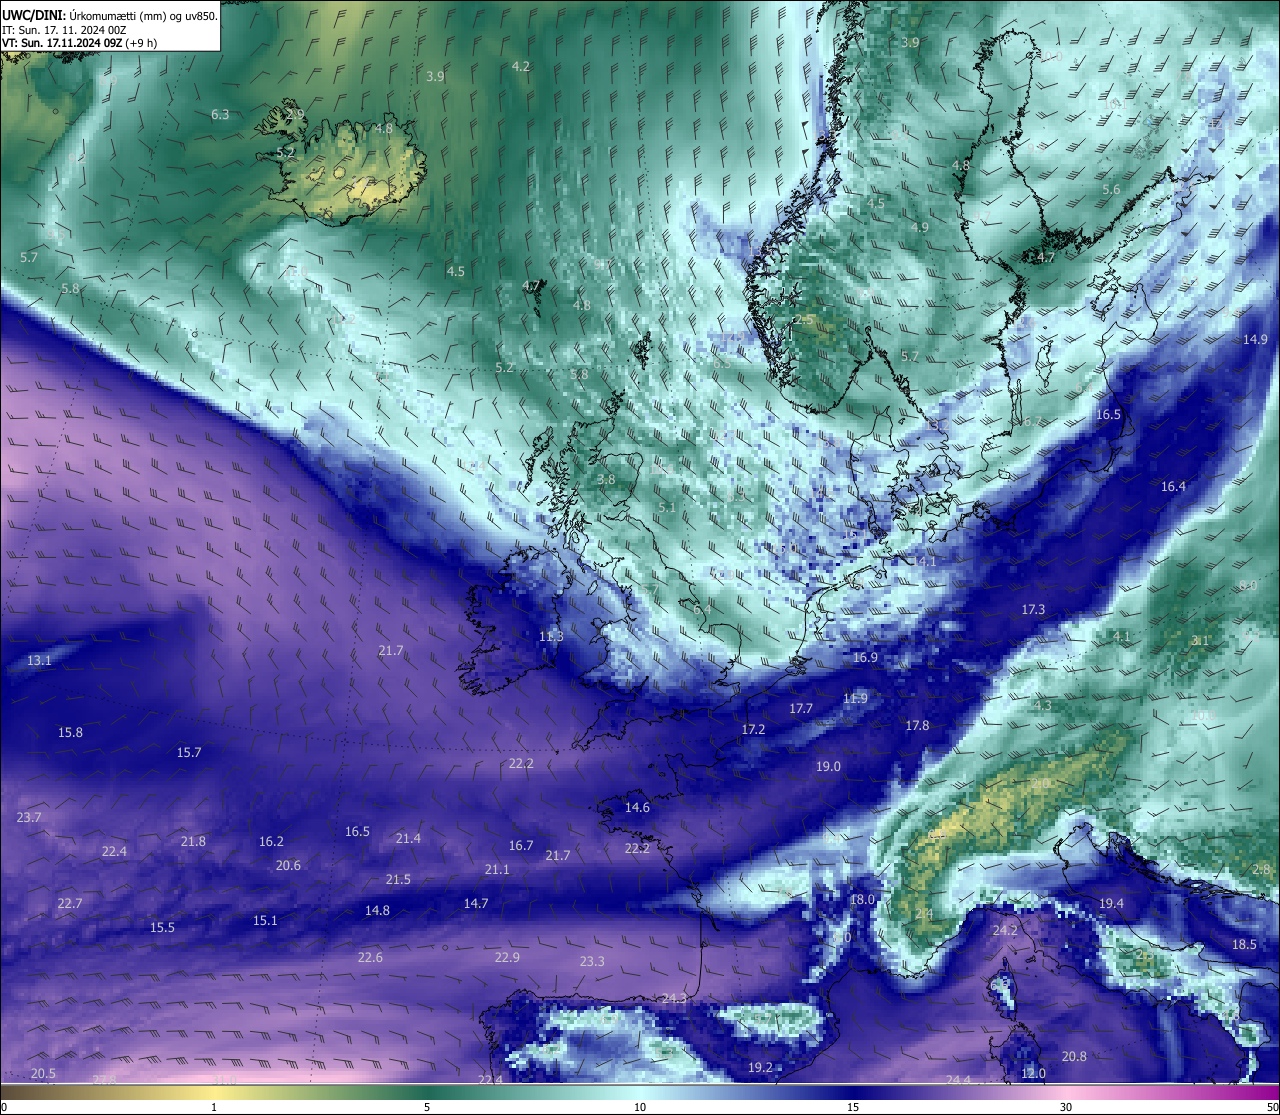
Task: Click the 19.0 value label
Action: (828, 767)
